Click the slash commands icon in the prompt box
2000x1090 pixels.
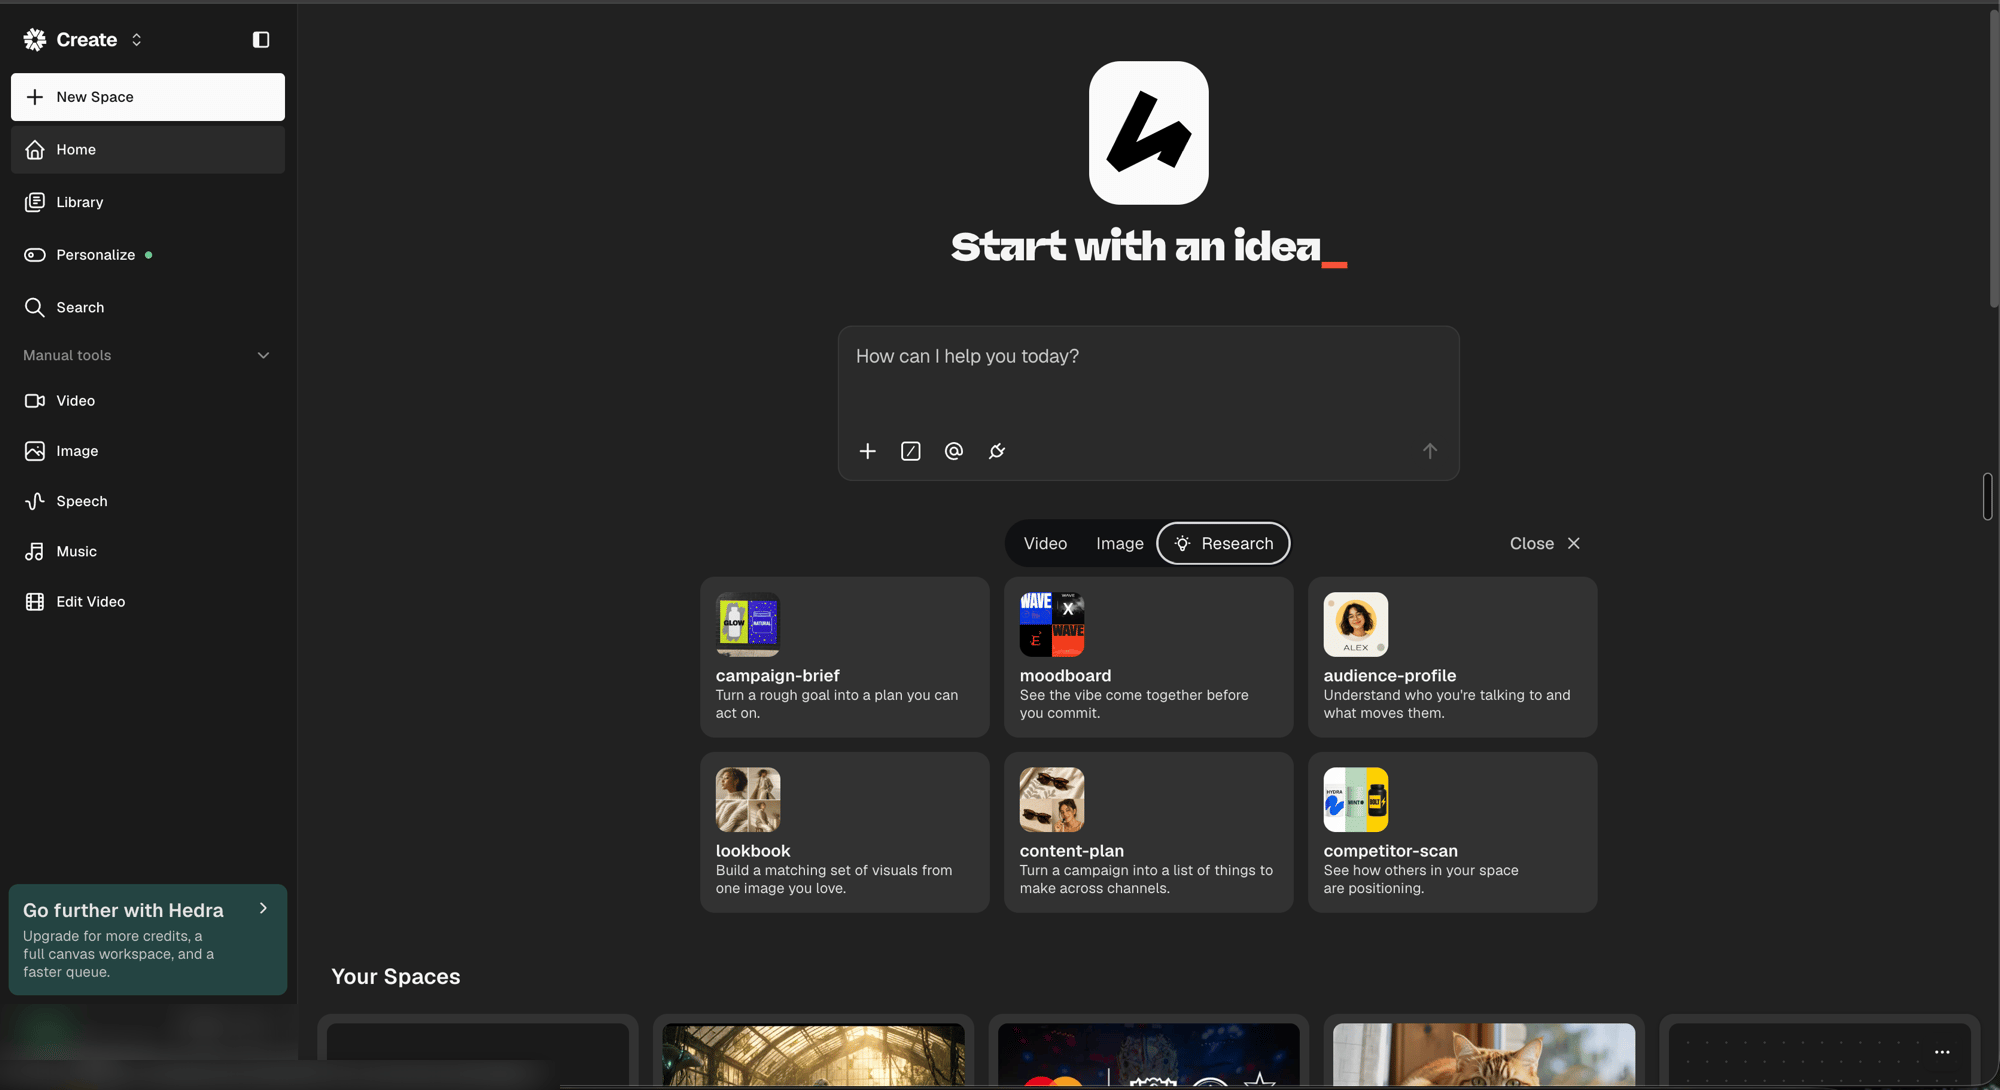pos(910,451)
